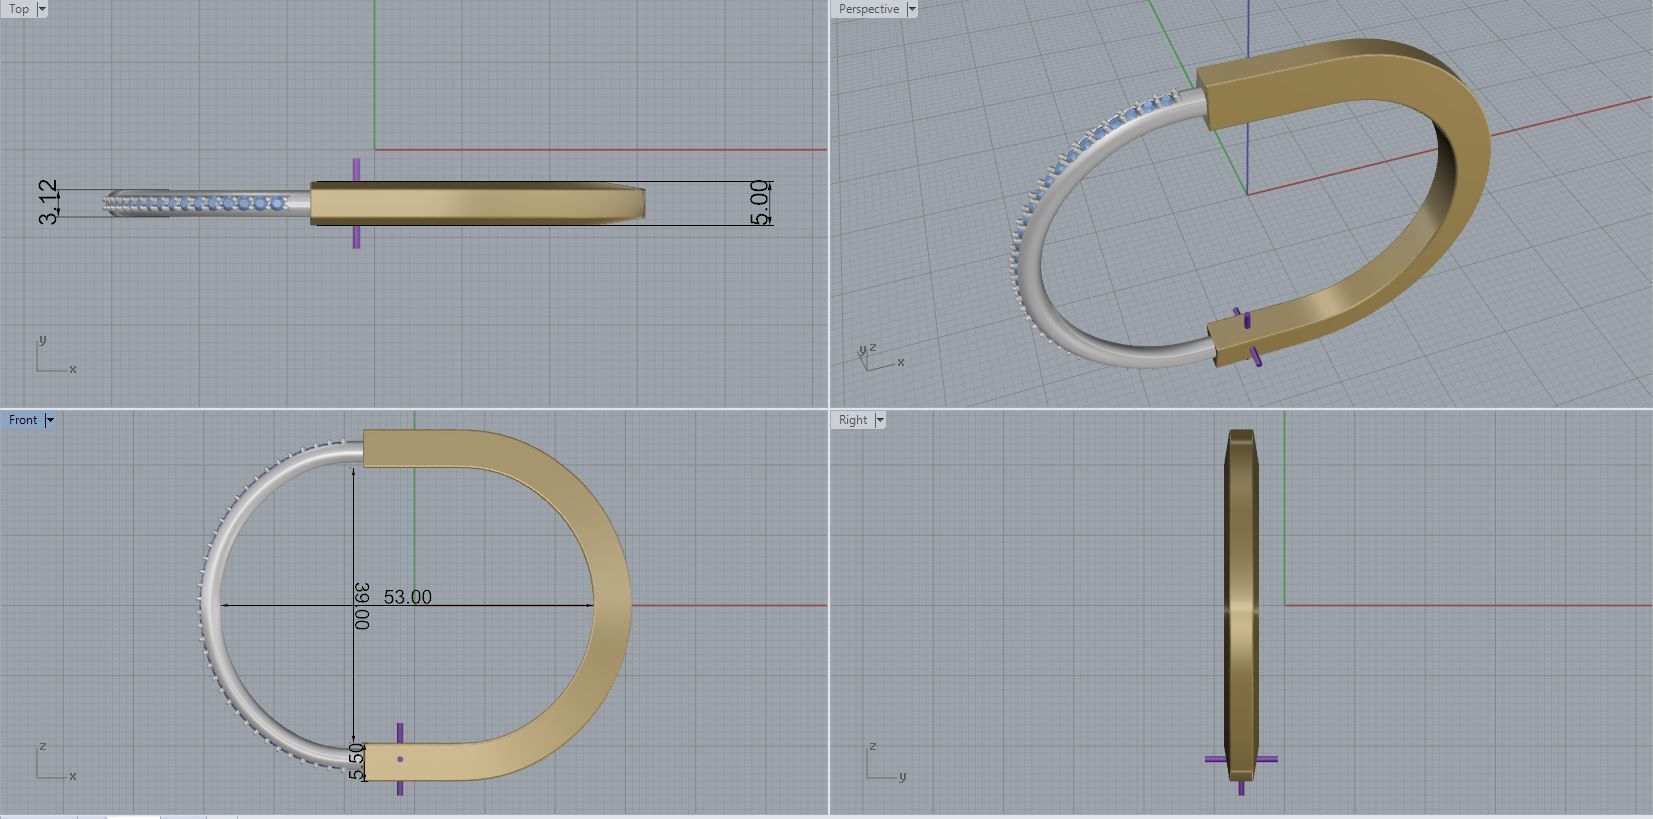The image size is (1653, 819).
Task: Click the Front viewport title label
Action: pyautogui.click(x=23, y=420)
